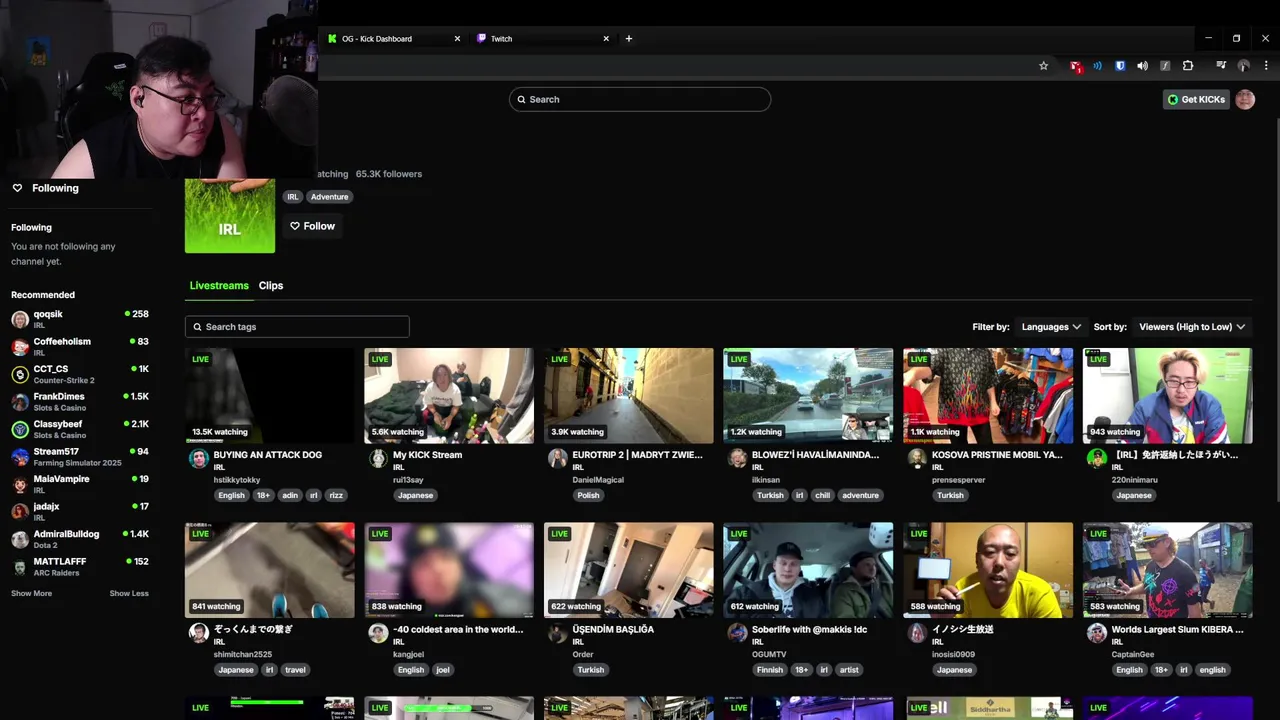Open the gray script 'f' extension
Screen dimensions: 1280x720
pos(1165,66)
